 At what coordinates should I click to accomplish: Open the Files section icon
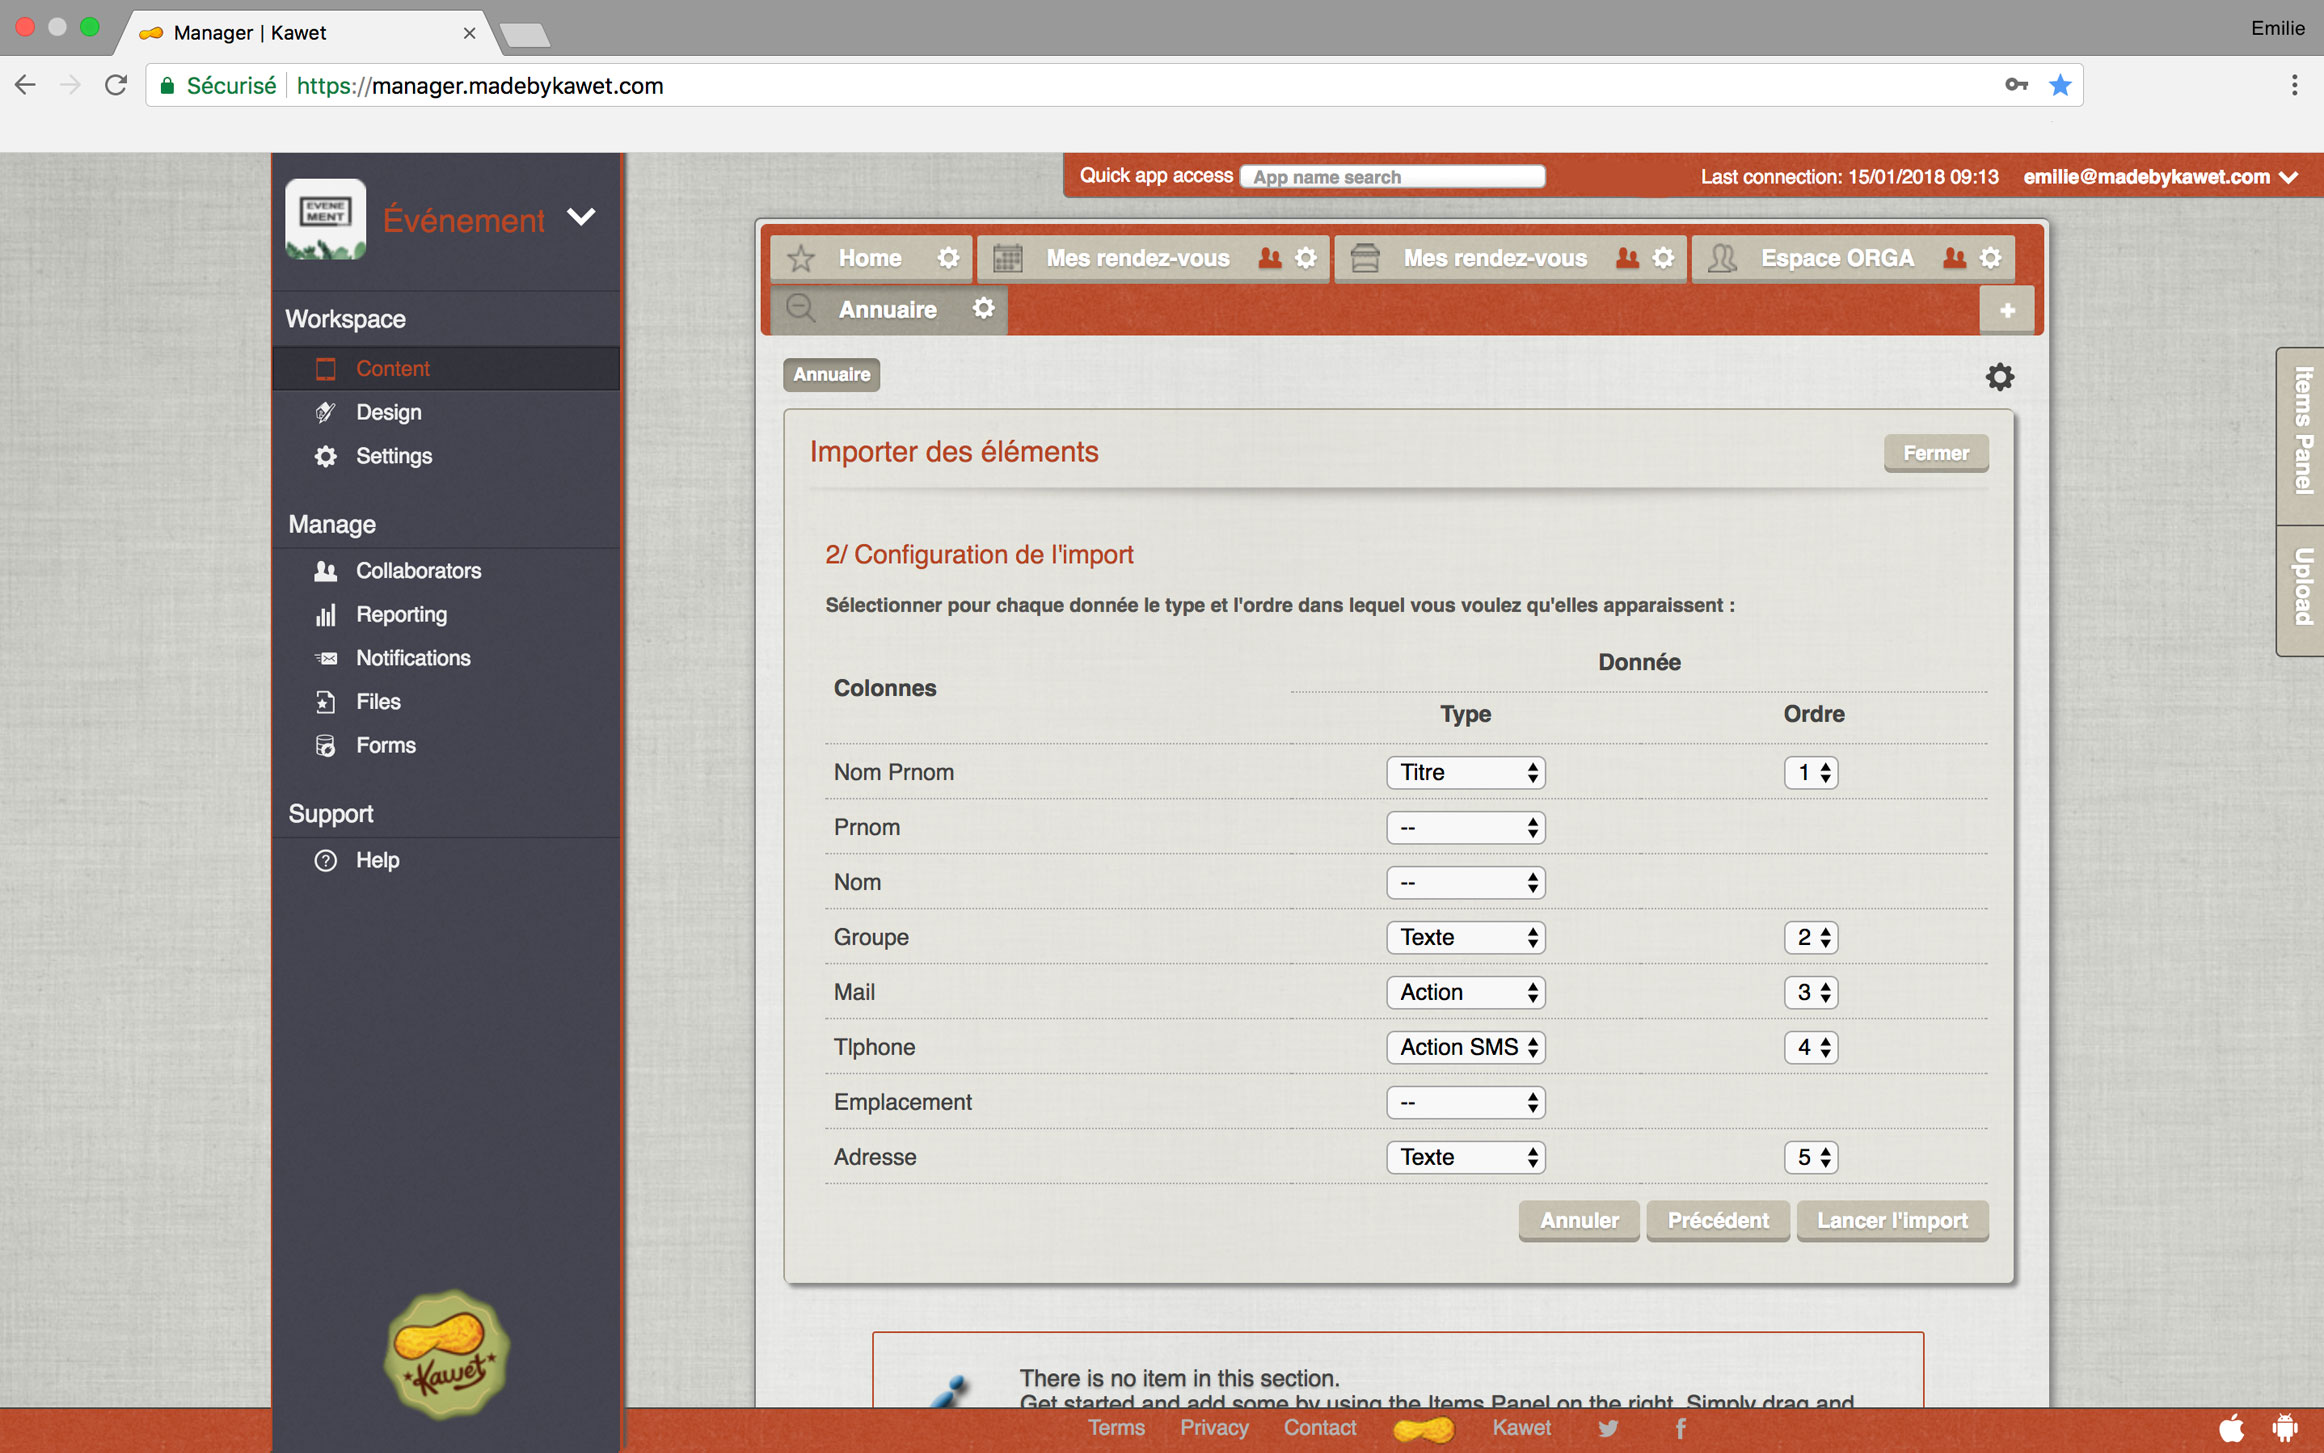pyautogui.click(x=325, y=701)
